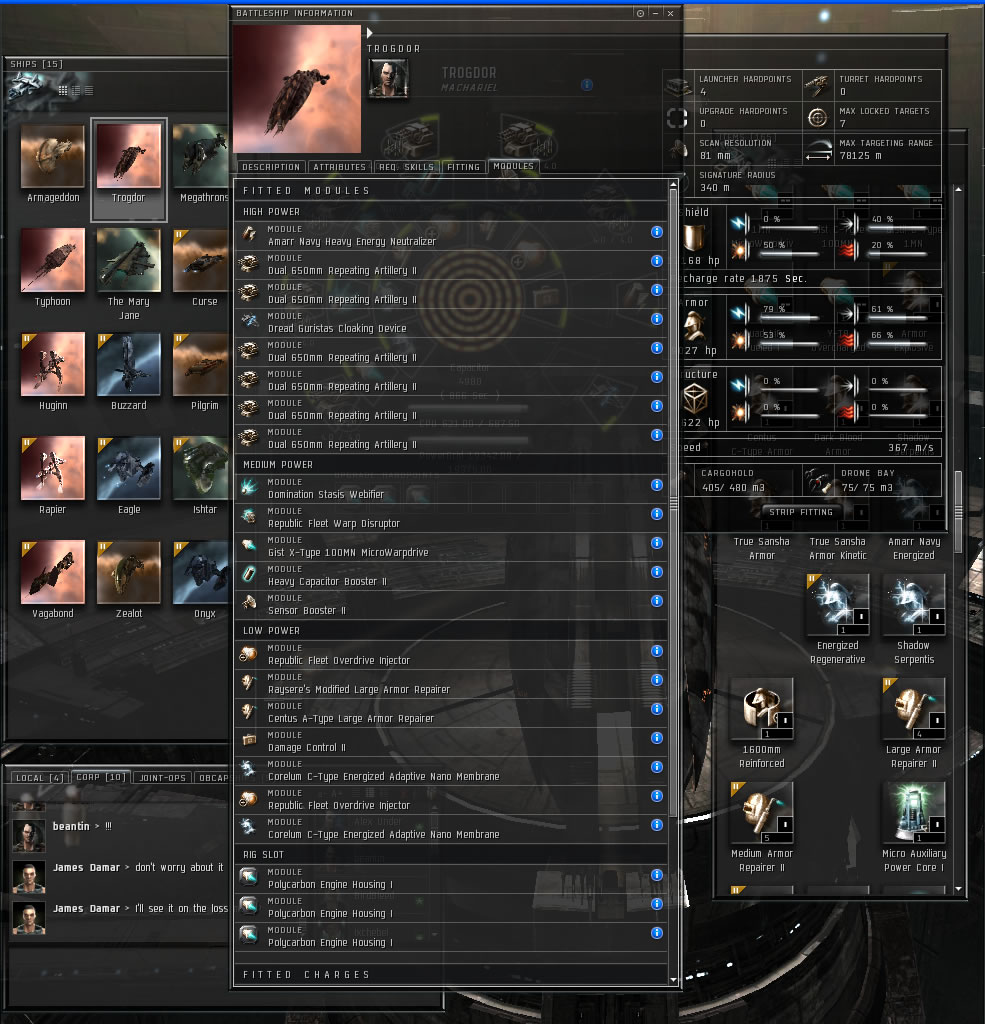Switch chat to Joint-Ops channel tab
This screenshot has height=1024, width=985.
(x=163, y=778)
